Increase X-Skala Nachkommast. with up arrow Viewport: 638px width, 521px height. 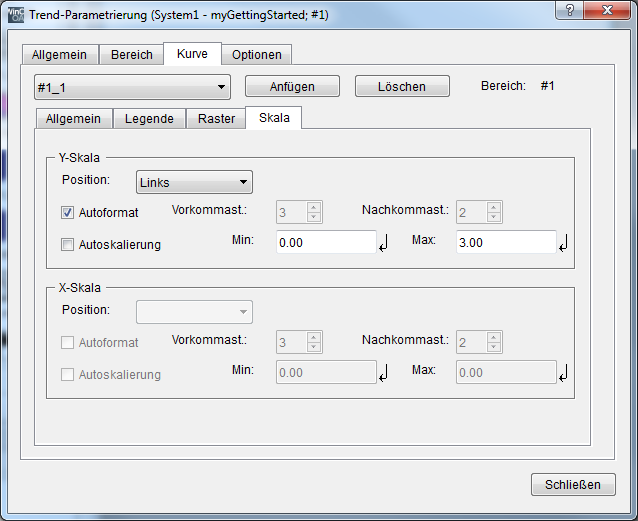point(493,337)
